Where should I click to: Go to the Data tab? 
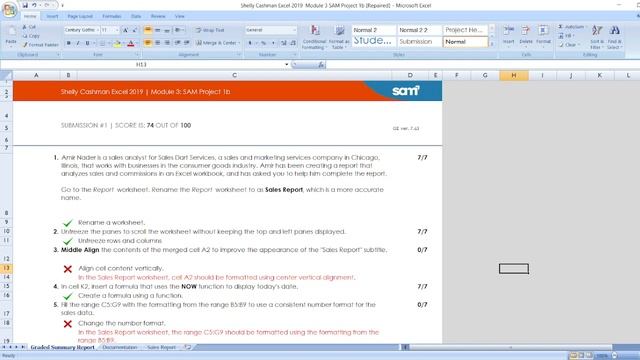point(136,16)
